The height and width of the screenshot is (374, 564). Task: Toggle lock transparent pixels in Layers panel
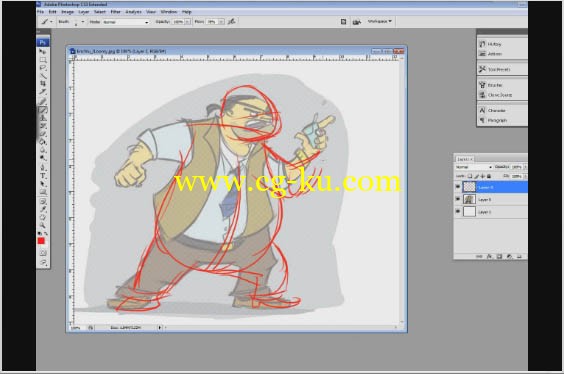click(470, 176)
